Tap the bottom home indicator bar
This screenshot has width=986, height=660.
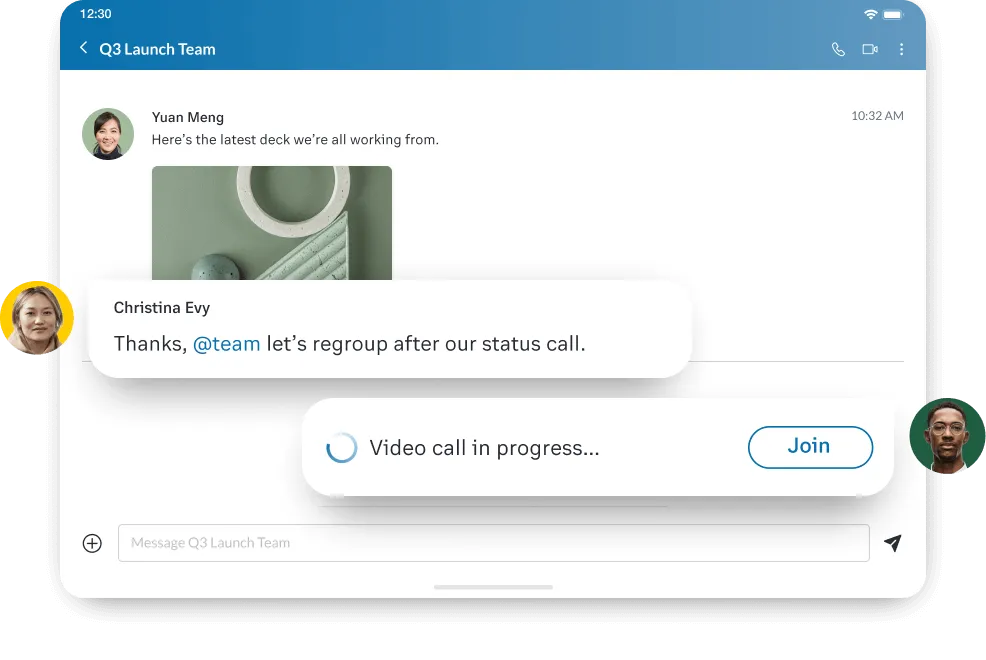(x=493, y=587)
